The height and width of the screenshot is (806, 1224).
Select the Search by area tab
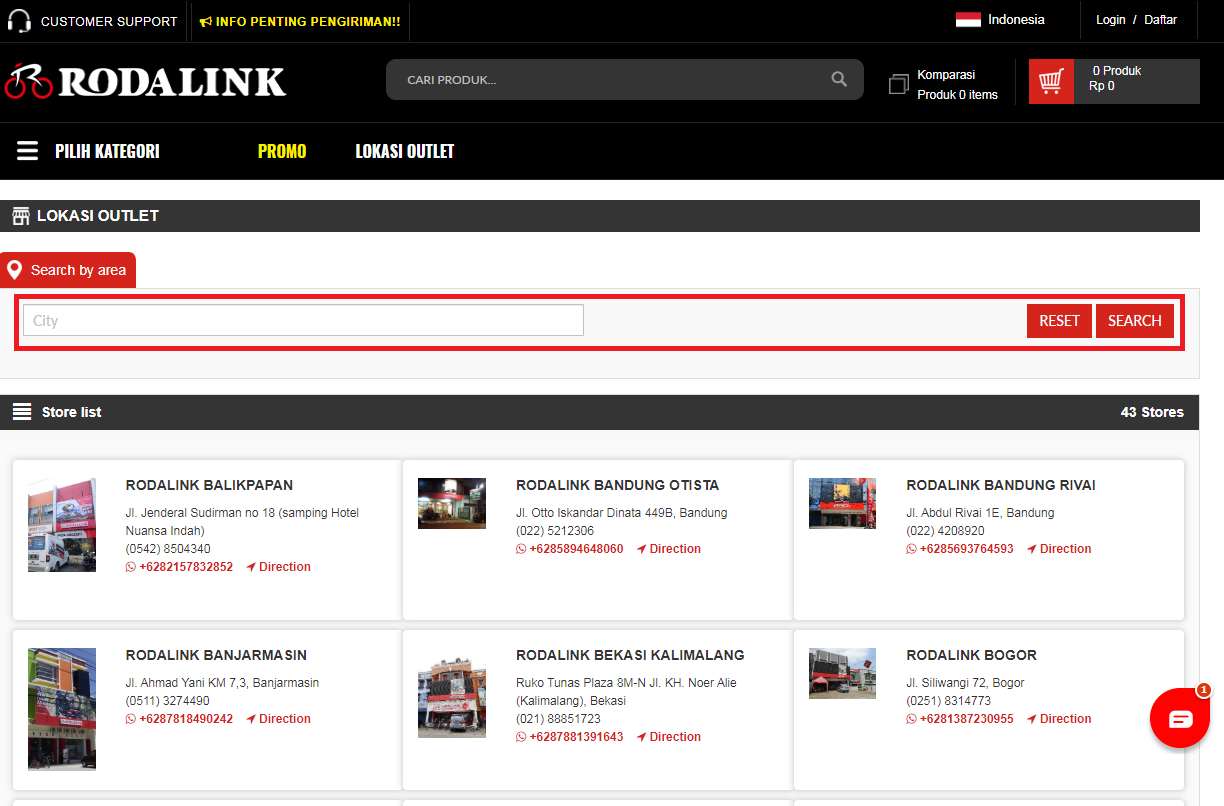pyautogui.click(x=68, y=270)
